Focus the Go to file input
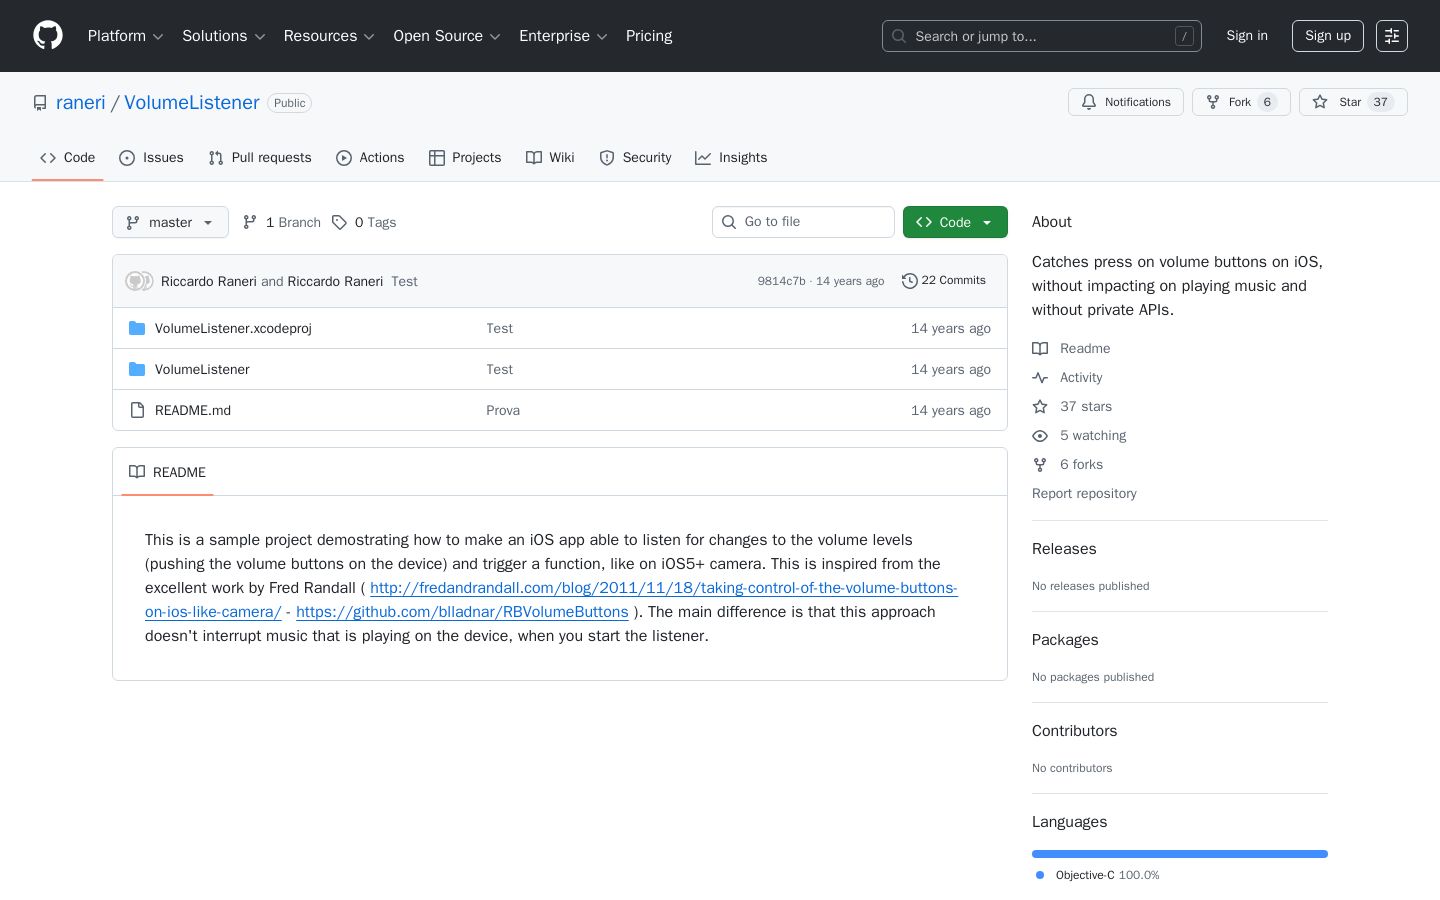 (x=803, y=222)
